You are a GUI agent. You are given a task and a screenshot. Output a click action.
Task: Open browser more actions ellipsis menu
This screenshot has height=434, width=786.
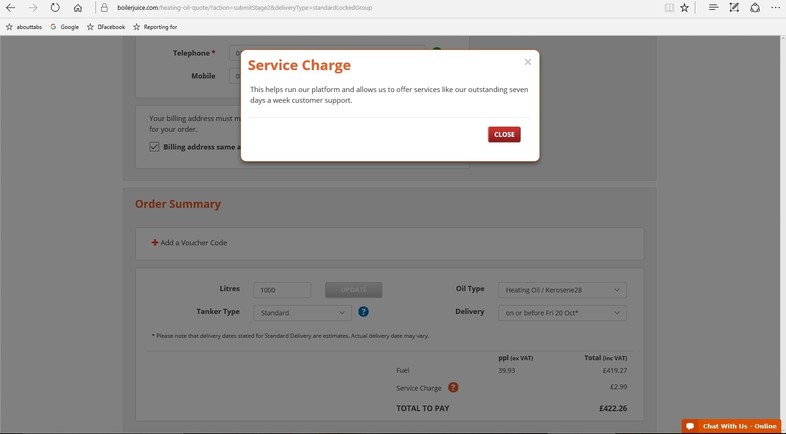775,8
